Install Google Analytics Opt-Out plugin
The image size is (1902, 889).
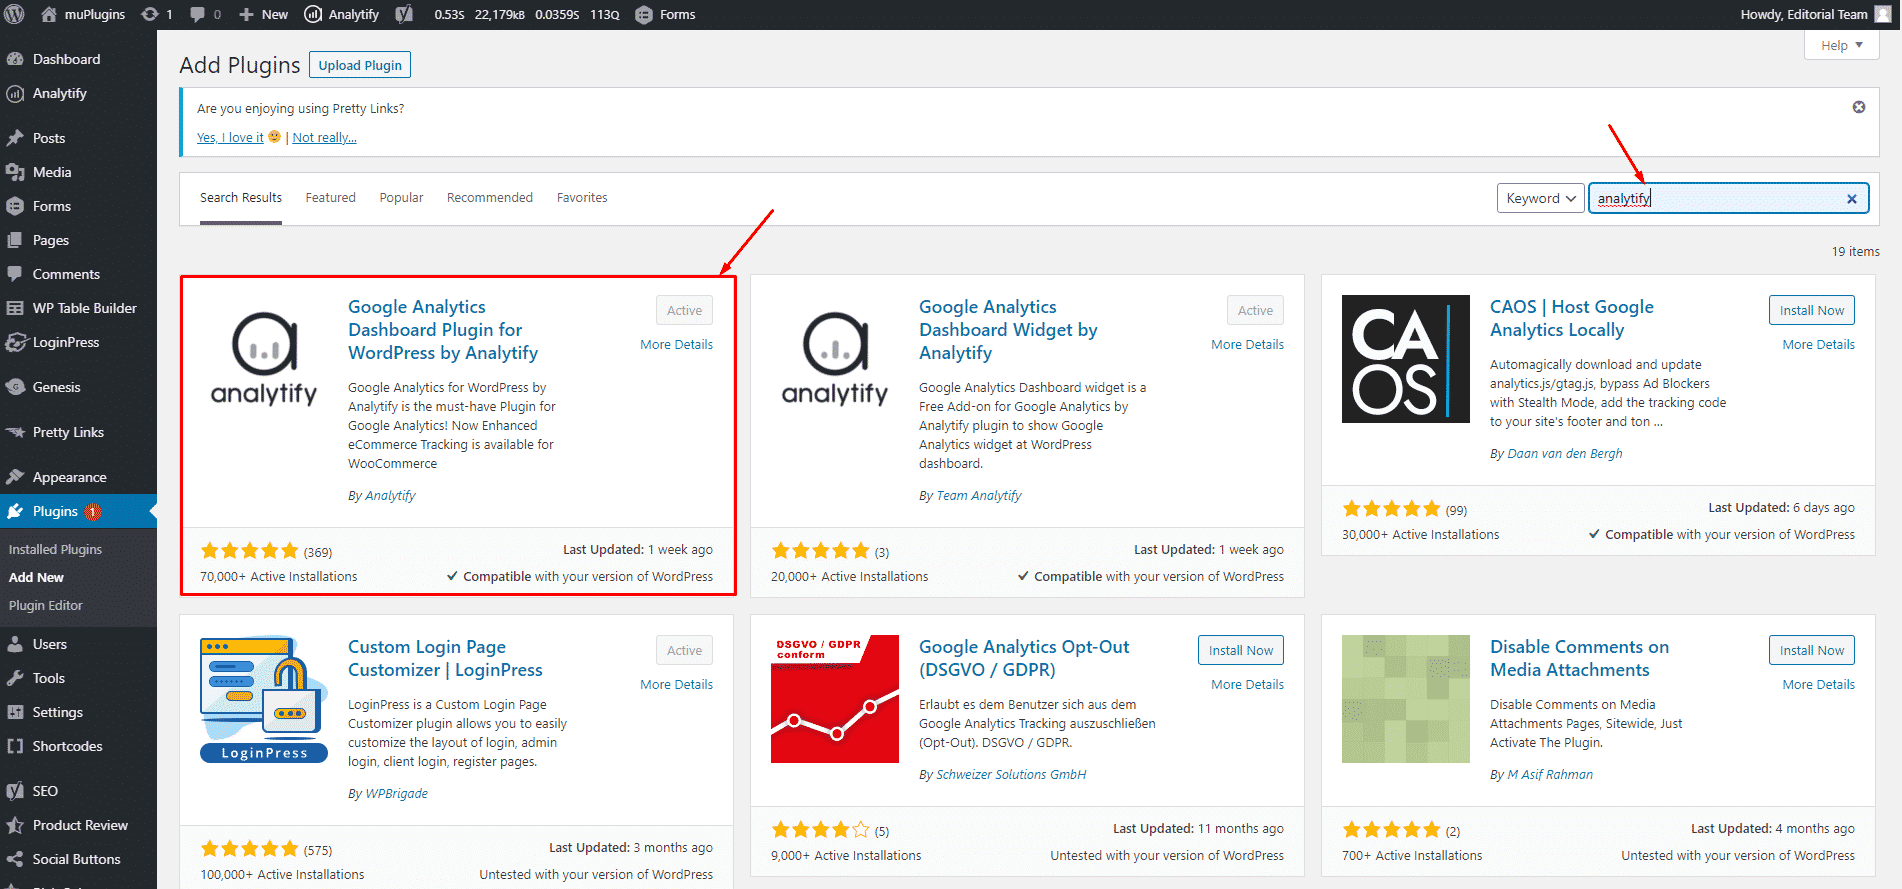click(1240, 650)
